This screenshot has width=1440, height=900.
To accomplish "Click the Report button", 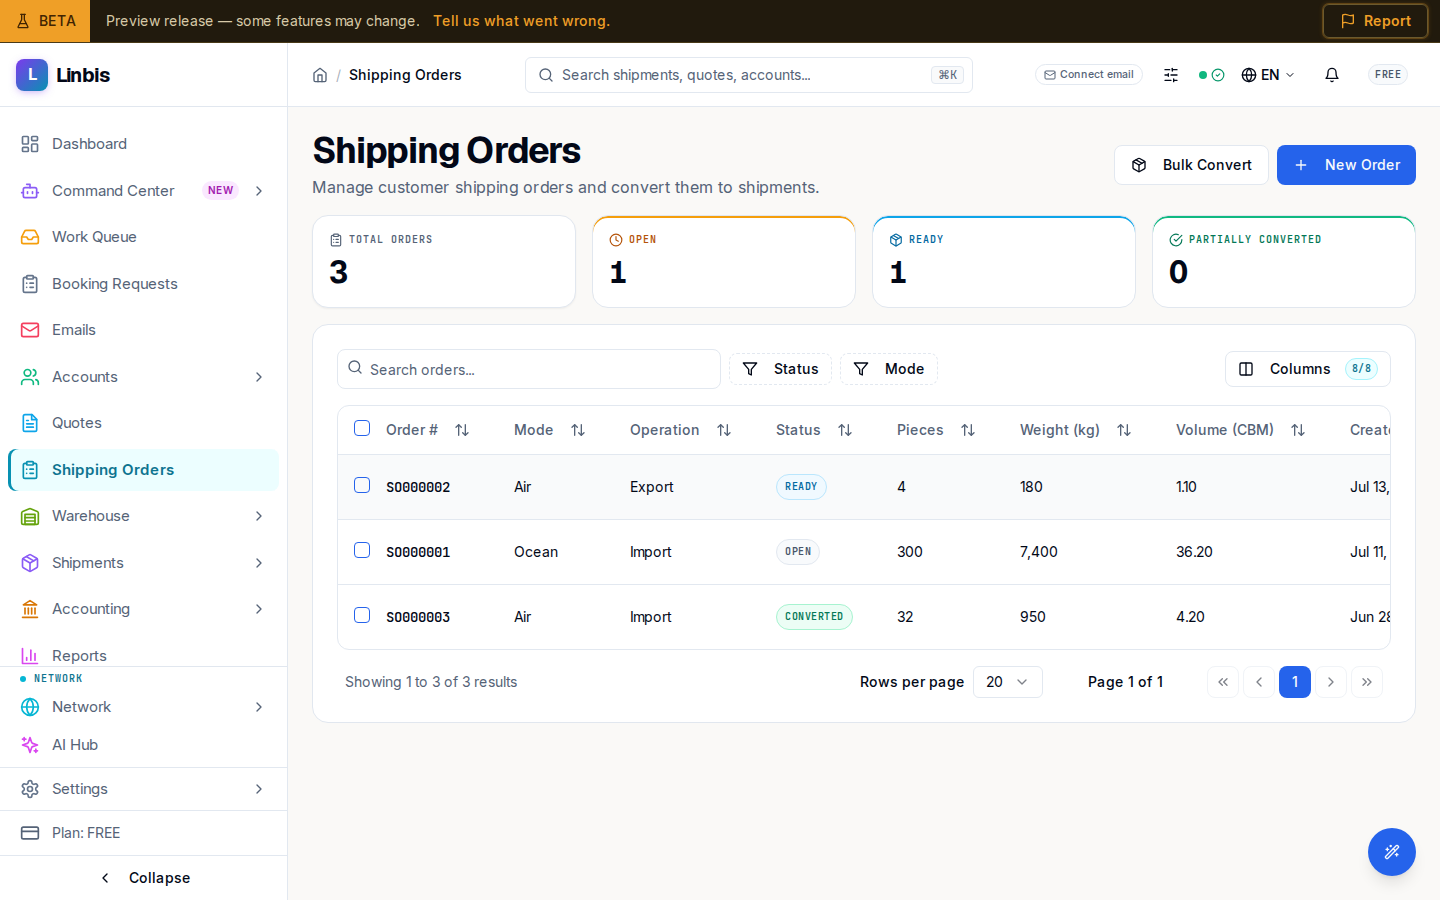I will 1375,21.
